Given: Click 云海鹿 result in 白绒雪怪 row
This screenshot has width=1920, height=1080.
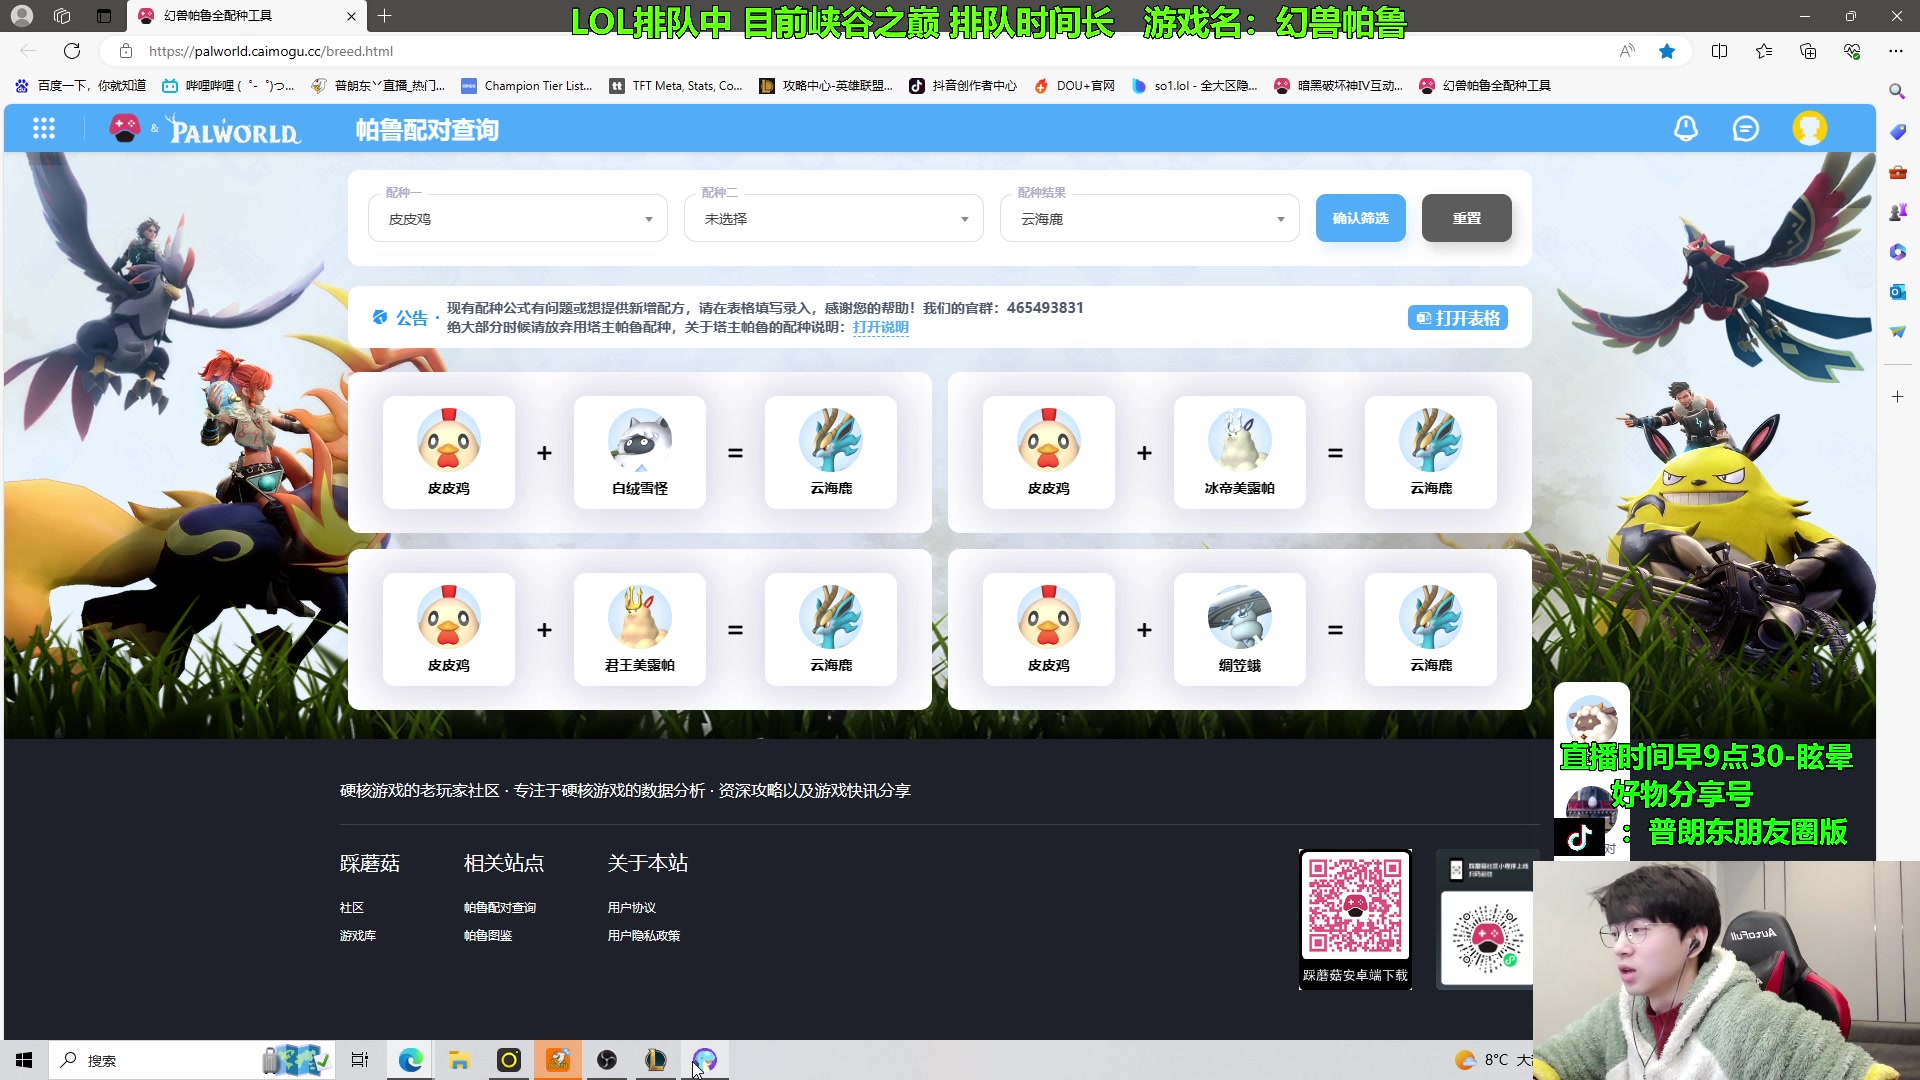Looking at the screenshot, I should [x=831, y=452].
